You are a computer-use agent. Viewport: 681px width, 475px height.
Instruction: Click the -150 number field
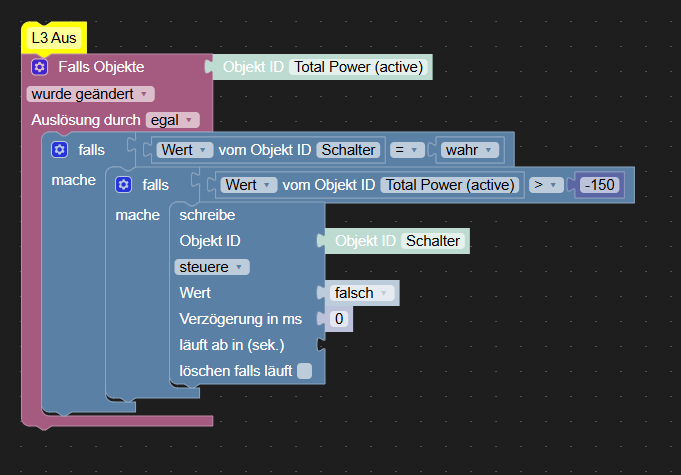coord(600,185)
